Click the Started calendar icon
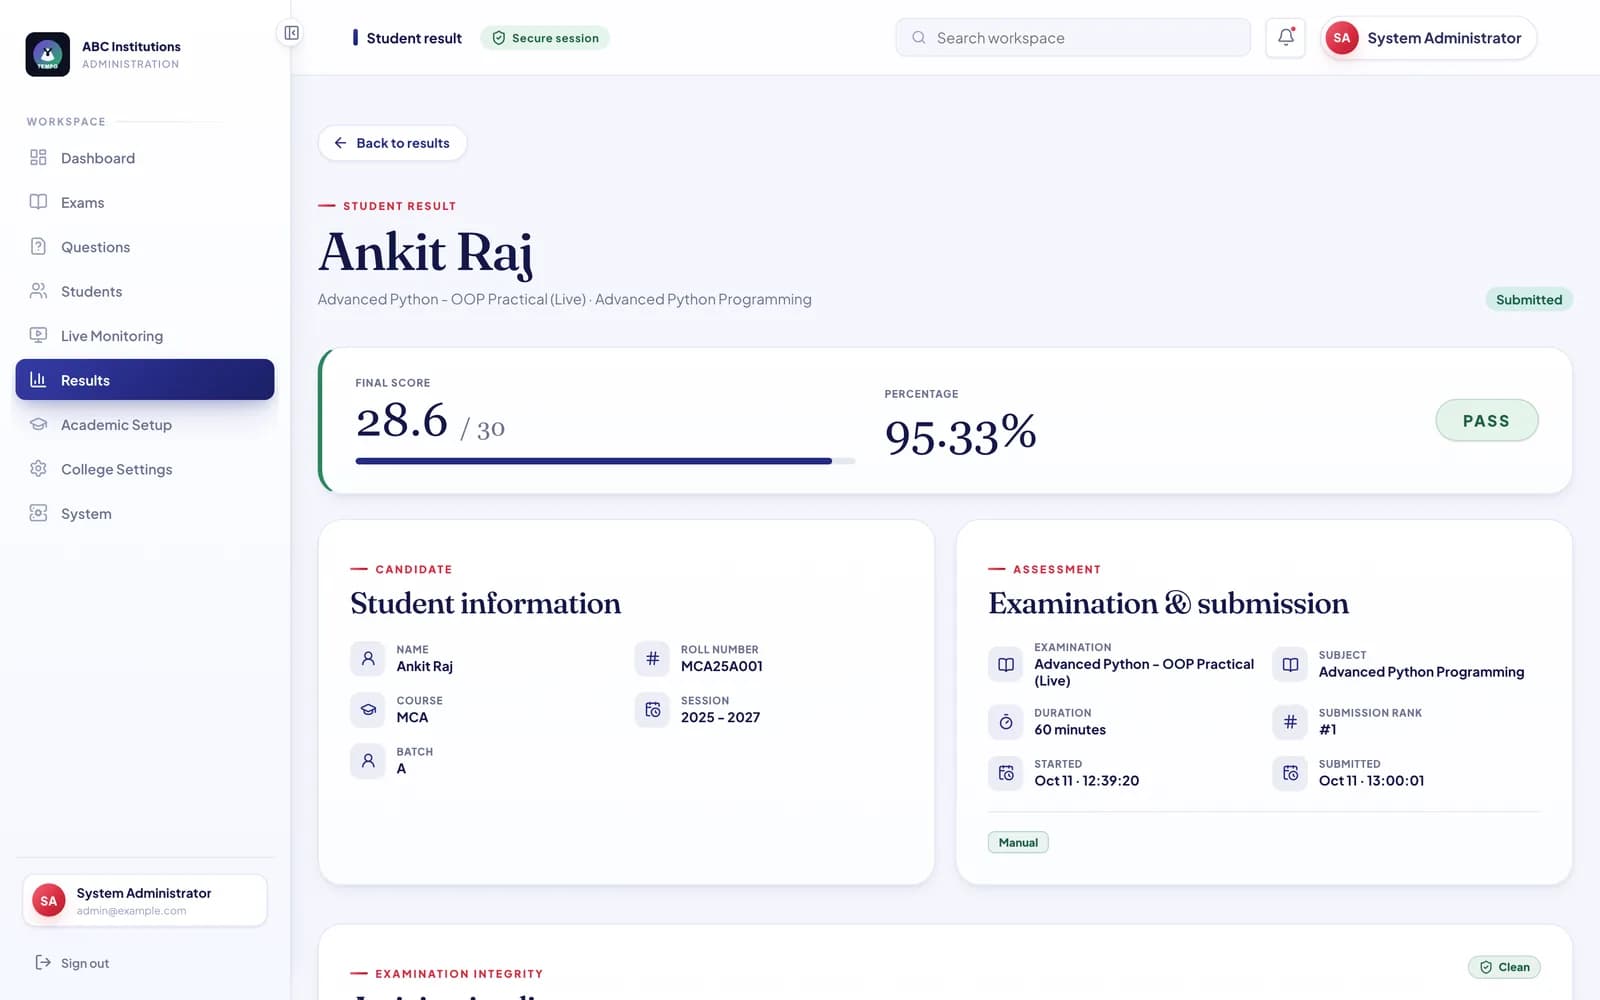 point(1006,773)
